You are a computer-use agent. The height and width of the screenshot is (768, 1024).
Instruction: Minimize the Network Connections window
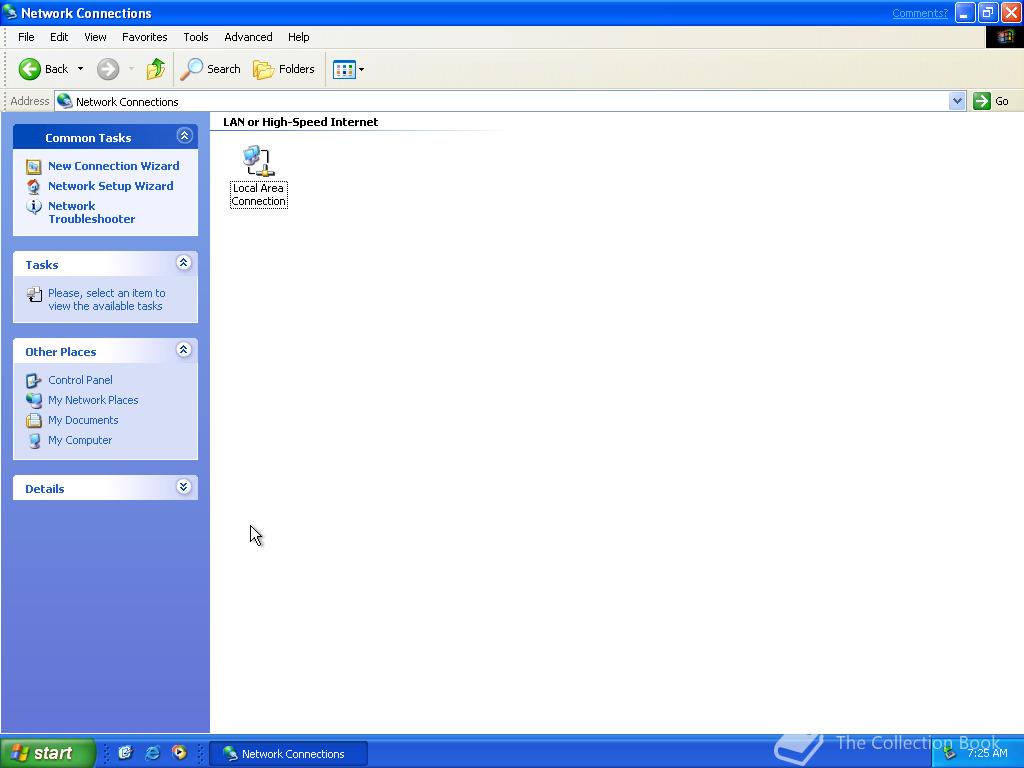[x=965, y=13]
